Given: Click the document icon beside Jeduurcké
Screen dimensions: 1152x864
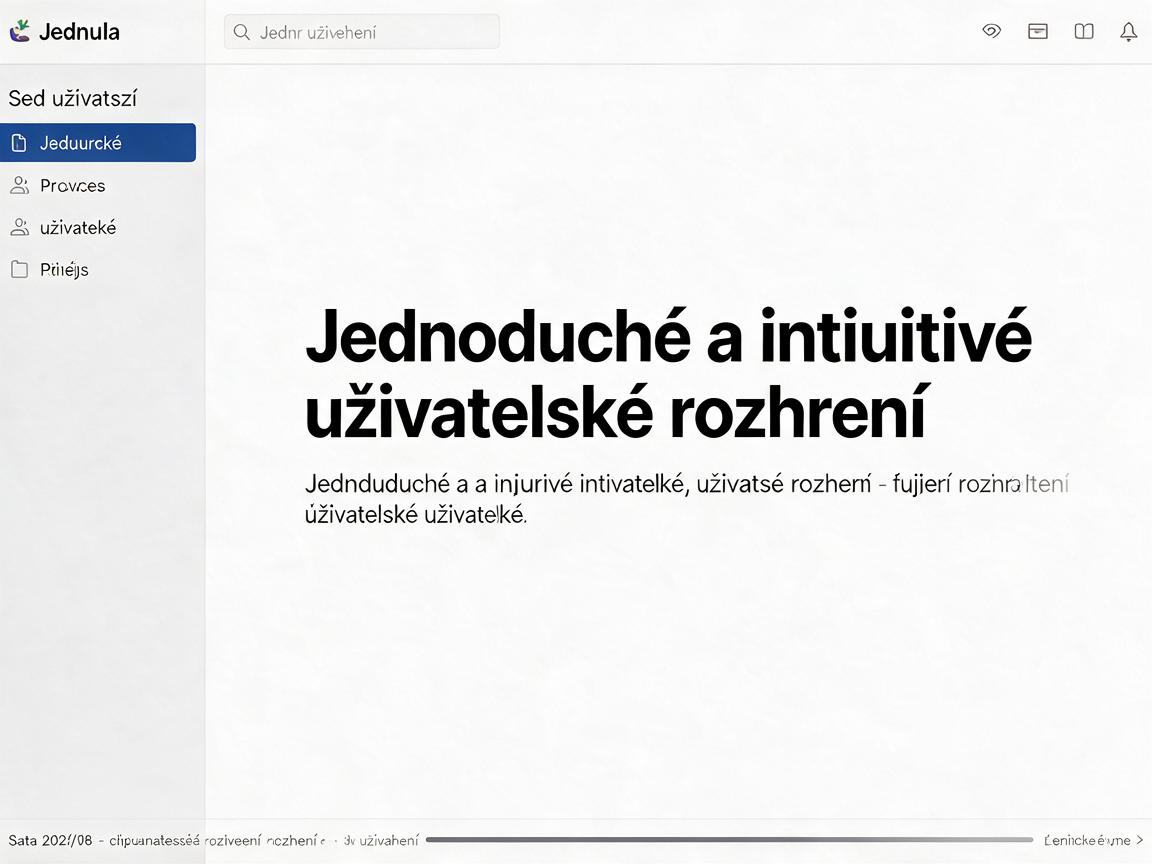Looking at the screenshot, I should click(x=19, y=143).
